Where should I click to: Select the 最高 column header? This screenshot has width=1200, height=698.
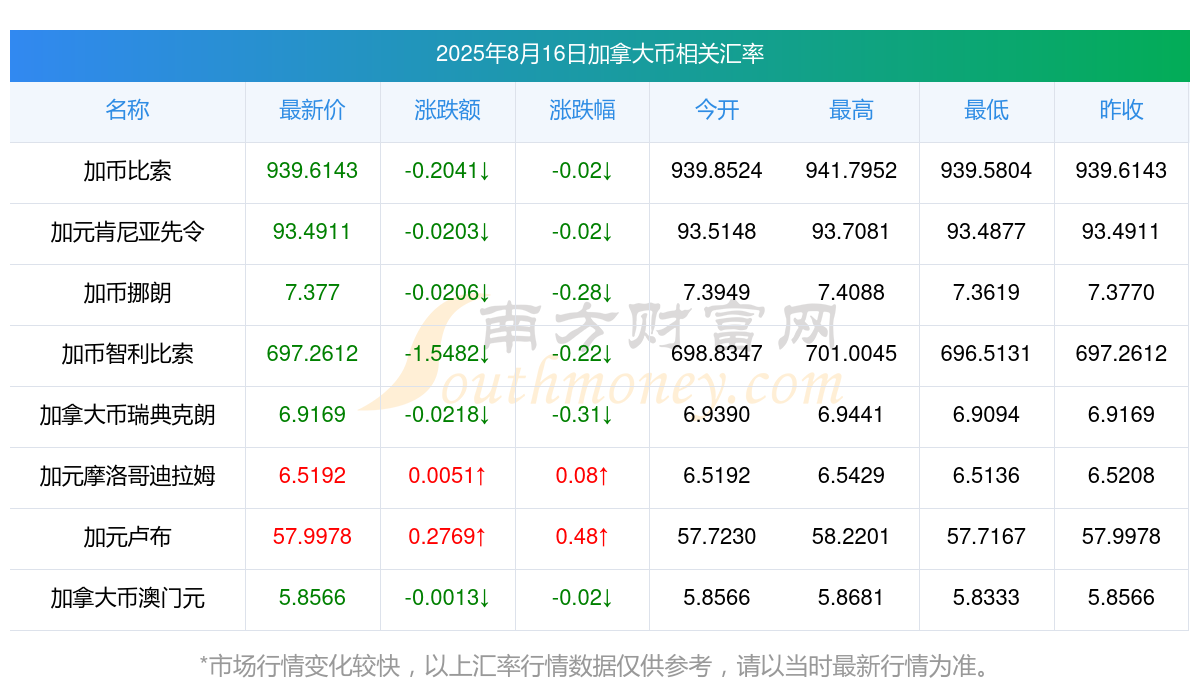(x=851, y=110)
